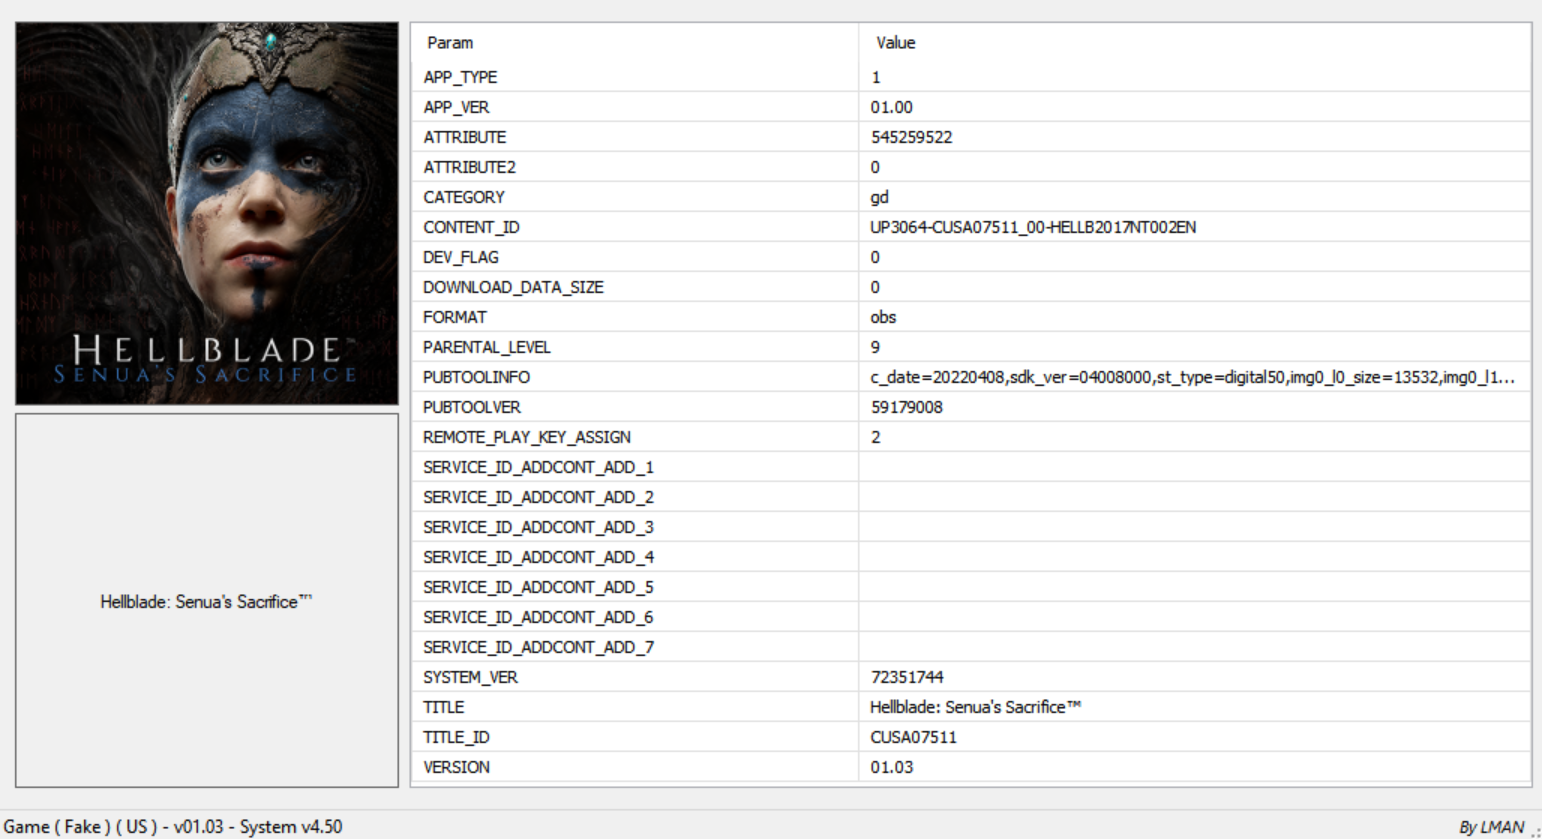
Task: Click the c_date=20220408 PUBTOOLINFO value
Action: [1192, 377]
